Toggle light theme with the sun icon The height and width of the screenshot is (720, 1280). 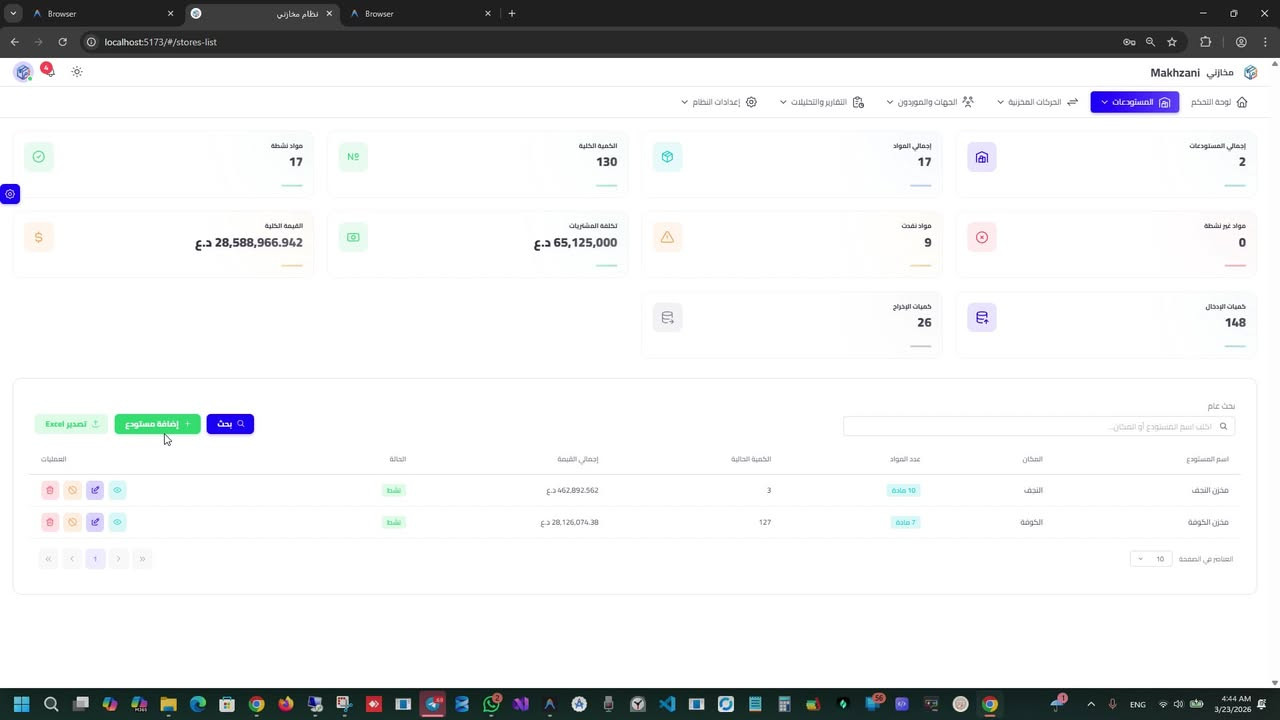(x=77, y=71)
